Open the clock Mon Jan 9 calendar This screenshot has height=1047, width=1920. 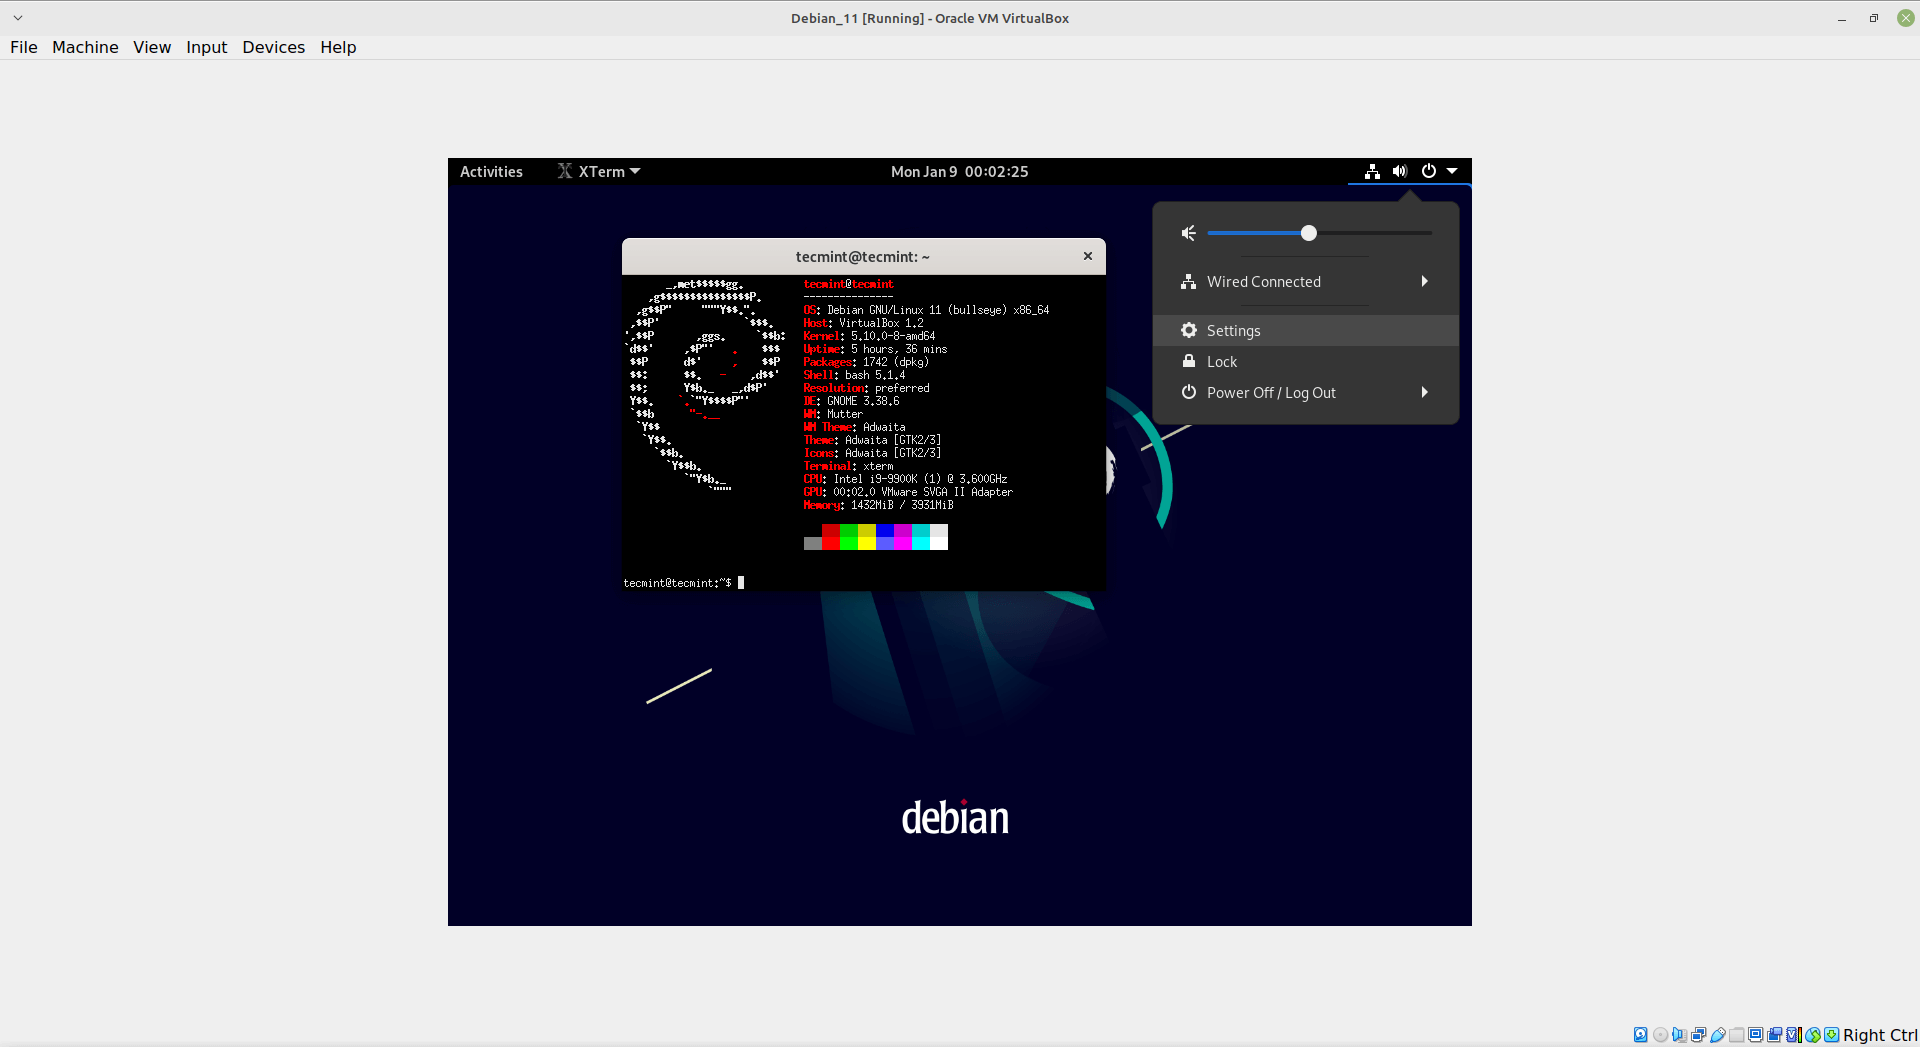pyautogui.click(x=959, y=172)
